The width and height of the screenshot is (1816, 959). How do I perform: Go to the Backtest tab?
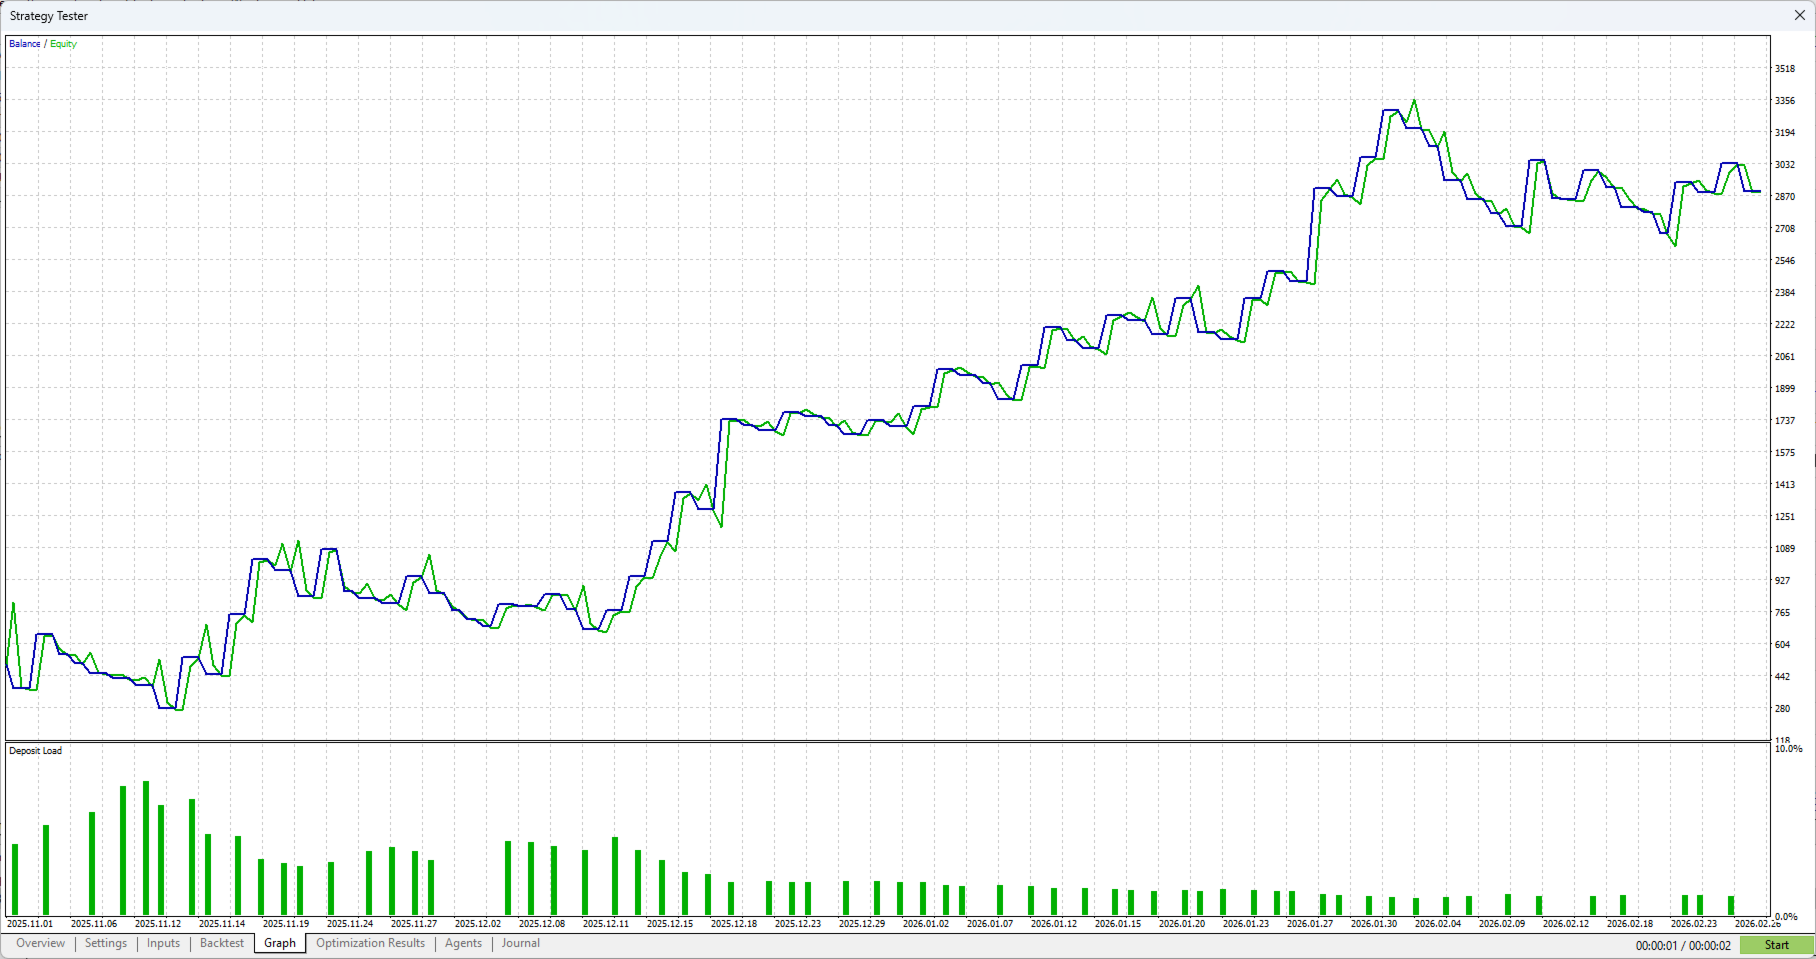point(222,943)
